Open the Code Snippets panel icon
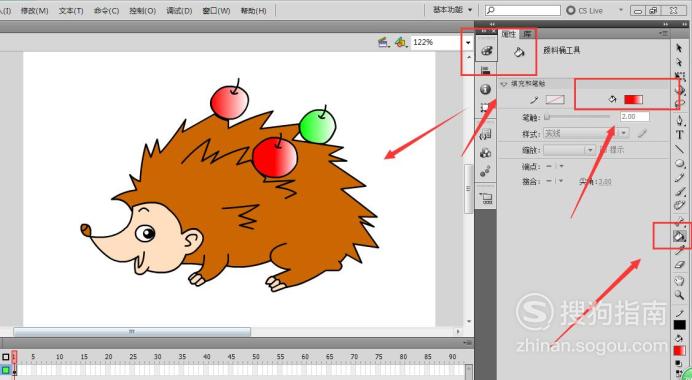692x380 pixels. pyautogui.click(x=485, y=134)
